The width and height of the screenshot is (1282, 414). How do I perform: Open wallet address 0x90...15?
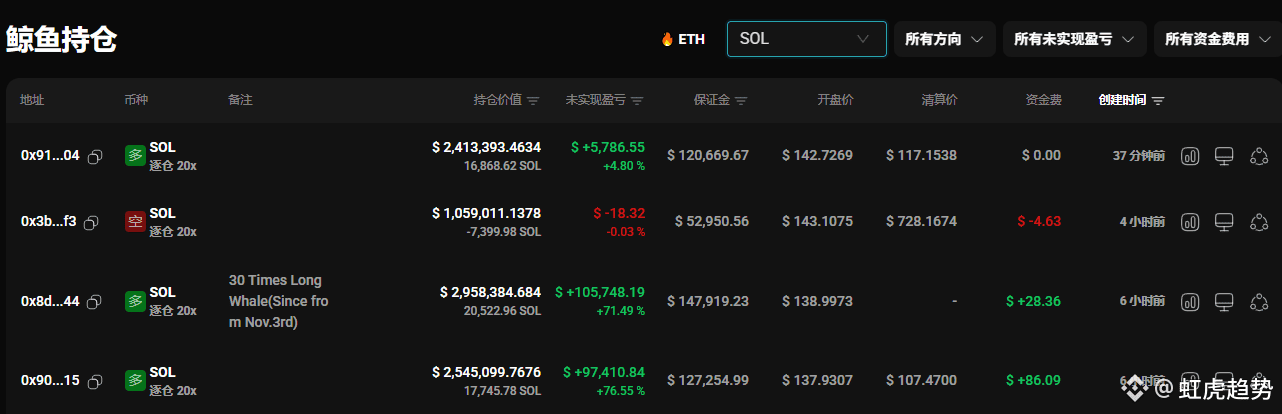coord(50,380)
